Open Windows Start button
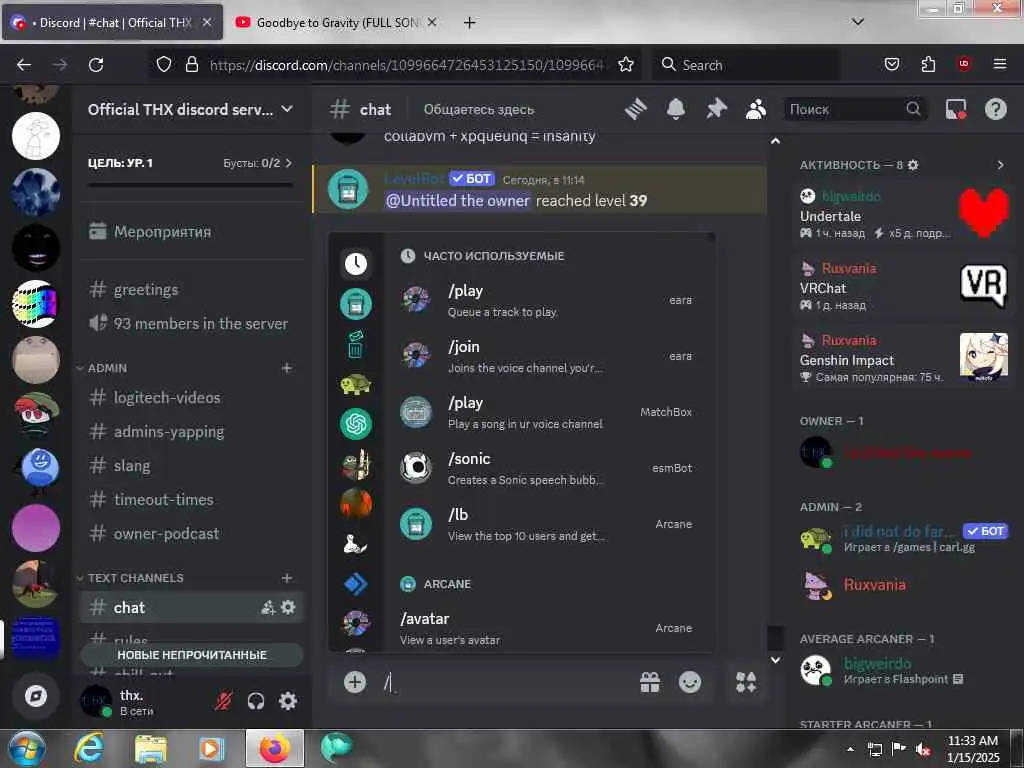This screenshot has height=768, width=1024. tap(26, 748)
